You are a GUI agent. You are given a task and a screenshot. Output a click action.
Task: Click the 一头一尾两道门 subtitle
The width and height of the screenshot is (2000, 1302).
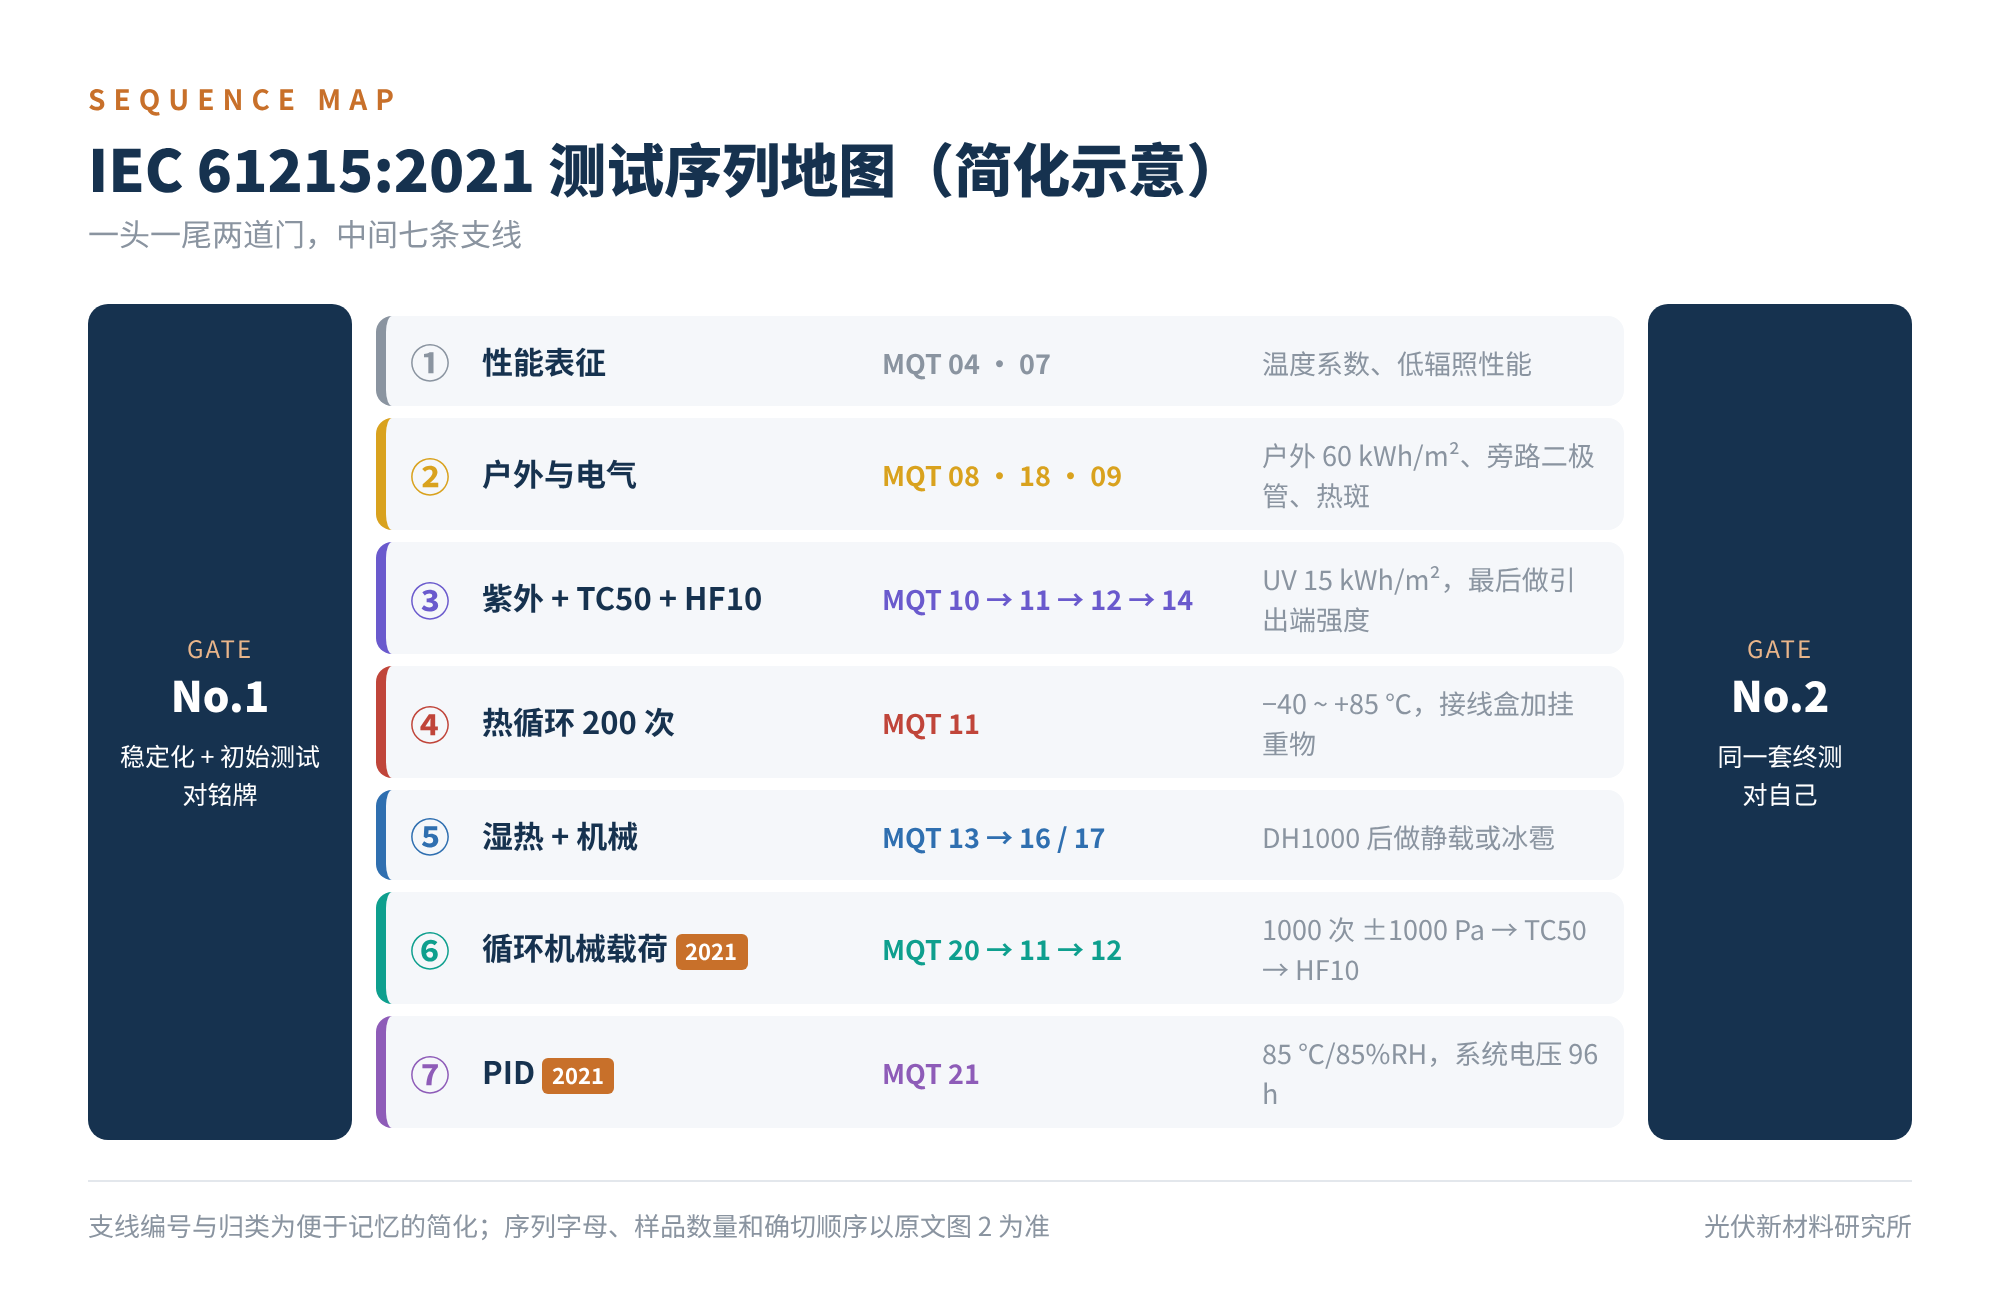pyautogui.click(x=305, y=235)
